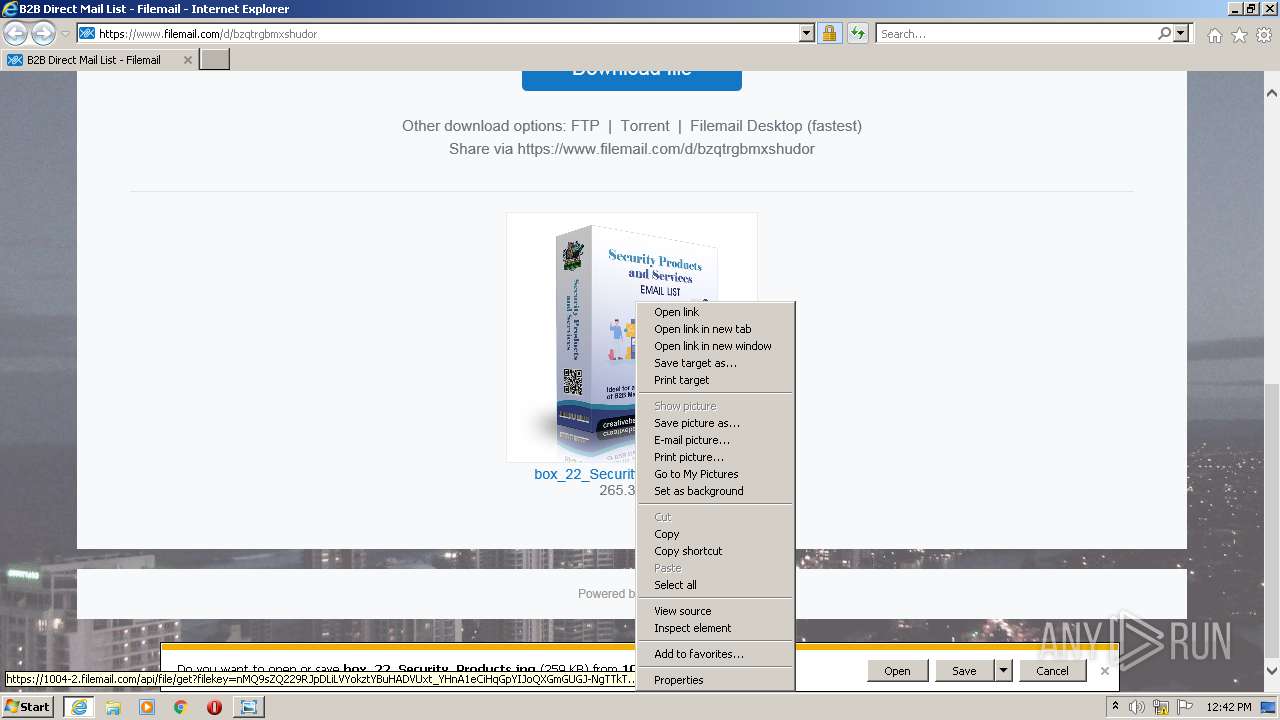
Task: Open Opera taskbar icon
Action: click(214, 706)
